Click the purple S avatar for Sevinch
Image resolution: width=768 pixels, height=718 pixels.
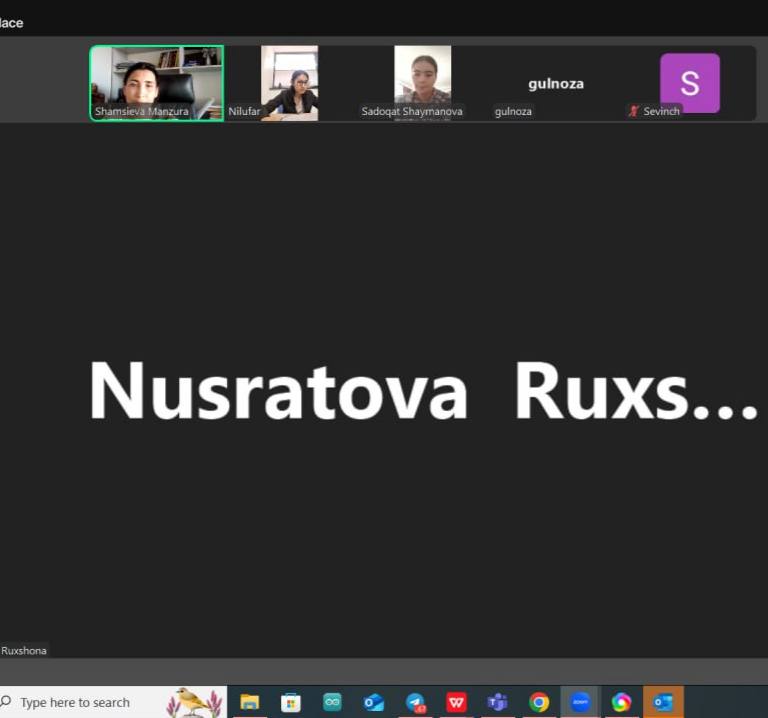(x=690, y=83)
